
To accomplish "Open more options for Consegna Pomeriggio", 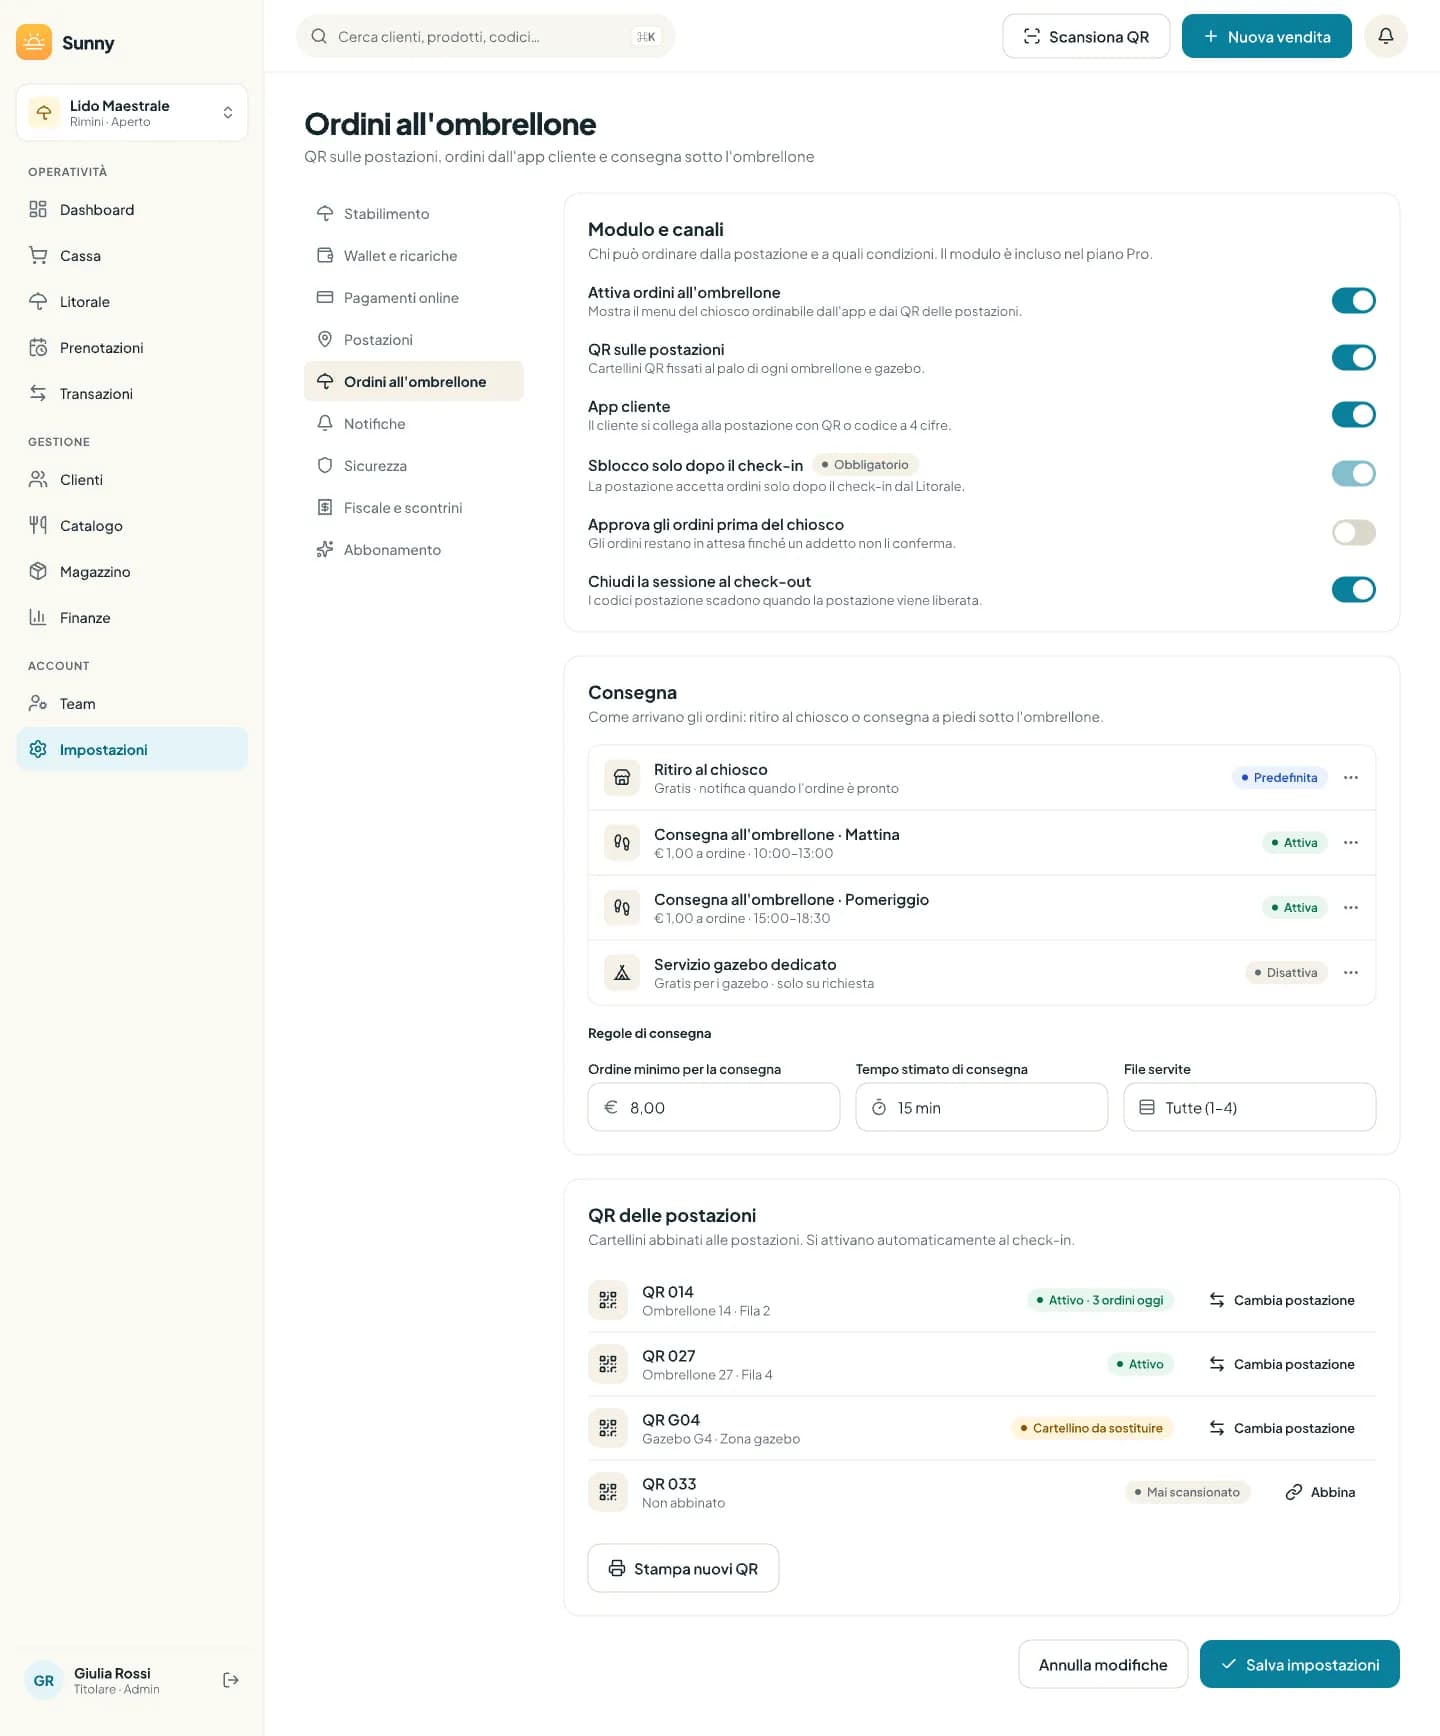I will tap(1351, 907).
